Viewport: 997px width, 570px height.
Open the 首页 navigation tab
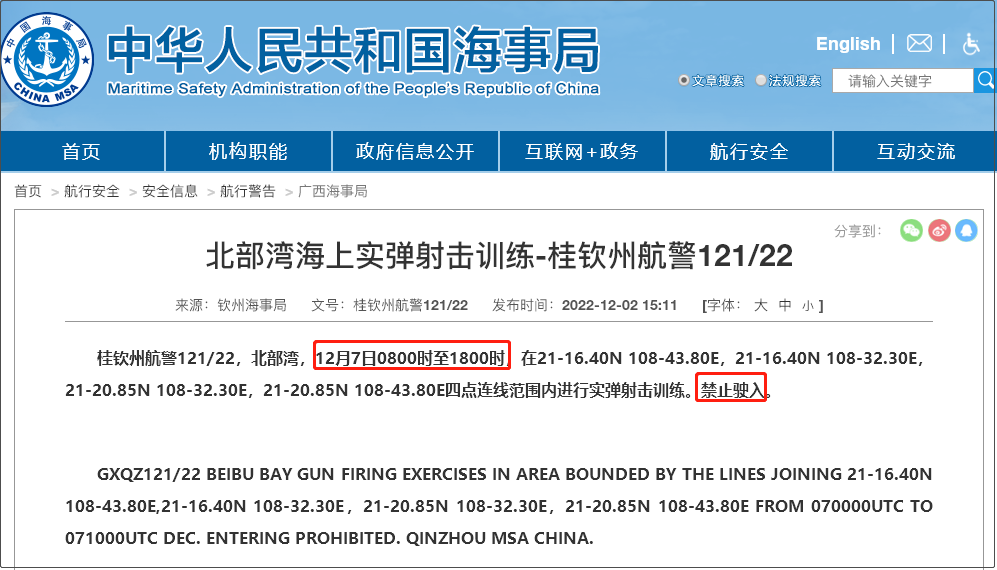pos(82,152)
